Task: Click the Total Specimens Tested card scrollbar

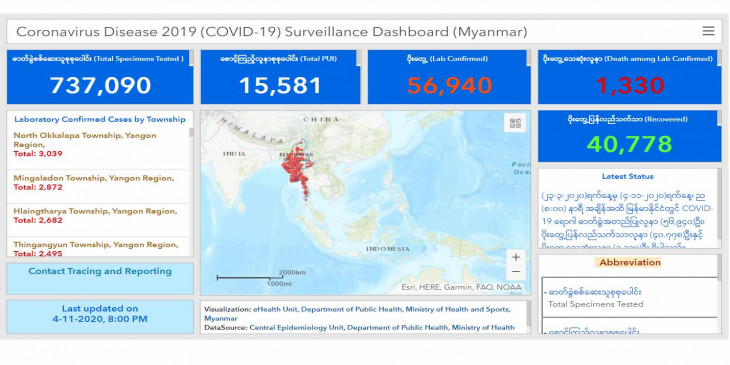Action: 191,58
